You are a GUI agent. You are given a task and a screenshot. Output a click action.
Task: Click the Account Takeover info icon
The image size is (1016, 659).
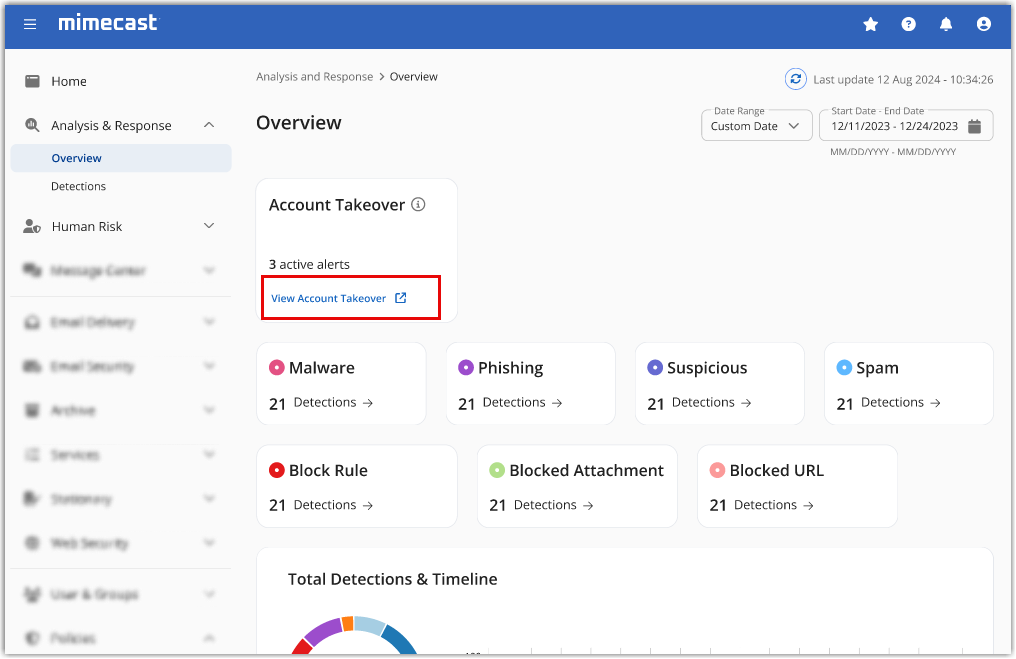419,205
